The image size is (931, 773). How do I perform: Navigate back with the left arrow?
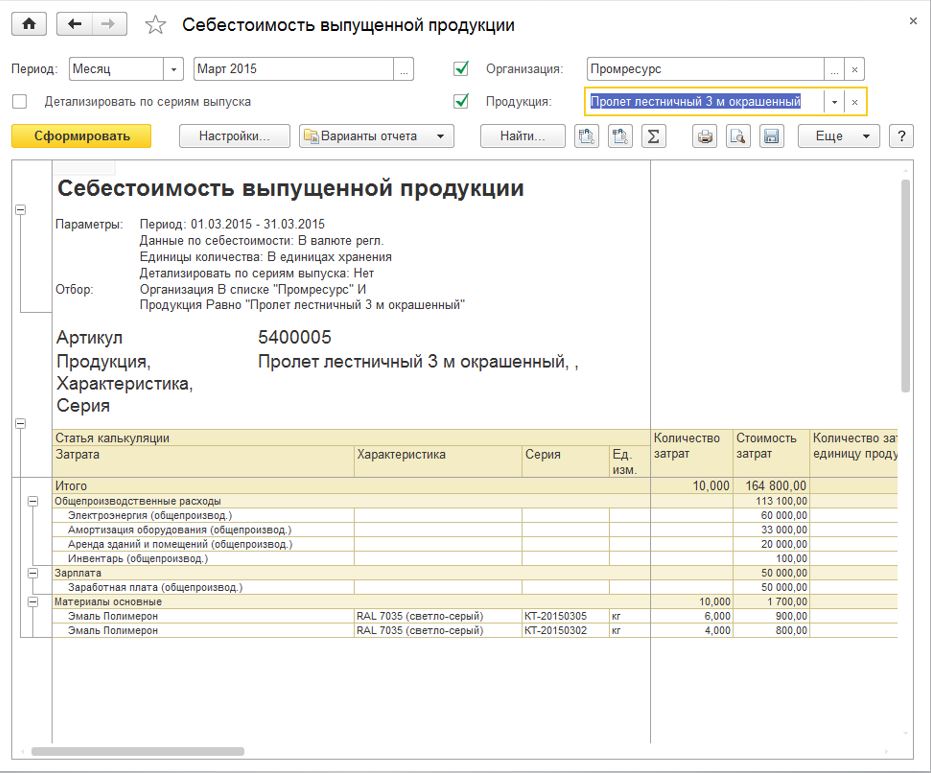(x=74, y=24)
